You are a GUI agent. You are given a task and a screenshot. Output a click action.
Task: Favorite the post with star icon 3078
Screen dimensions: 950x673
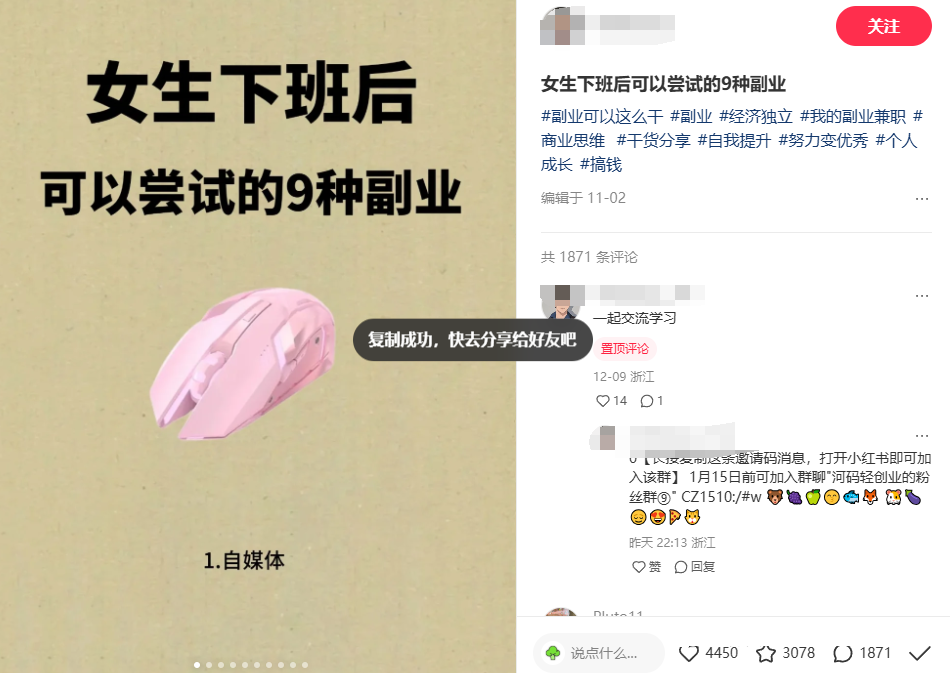[x=766, y=653]
